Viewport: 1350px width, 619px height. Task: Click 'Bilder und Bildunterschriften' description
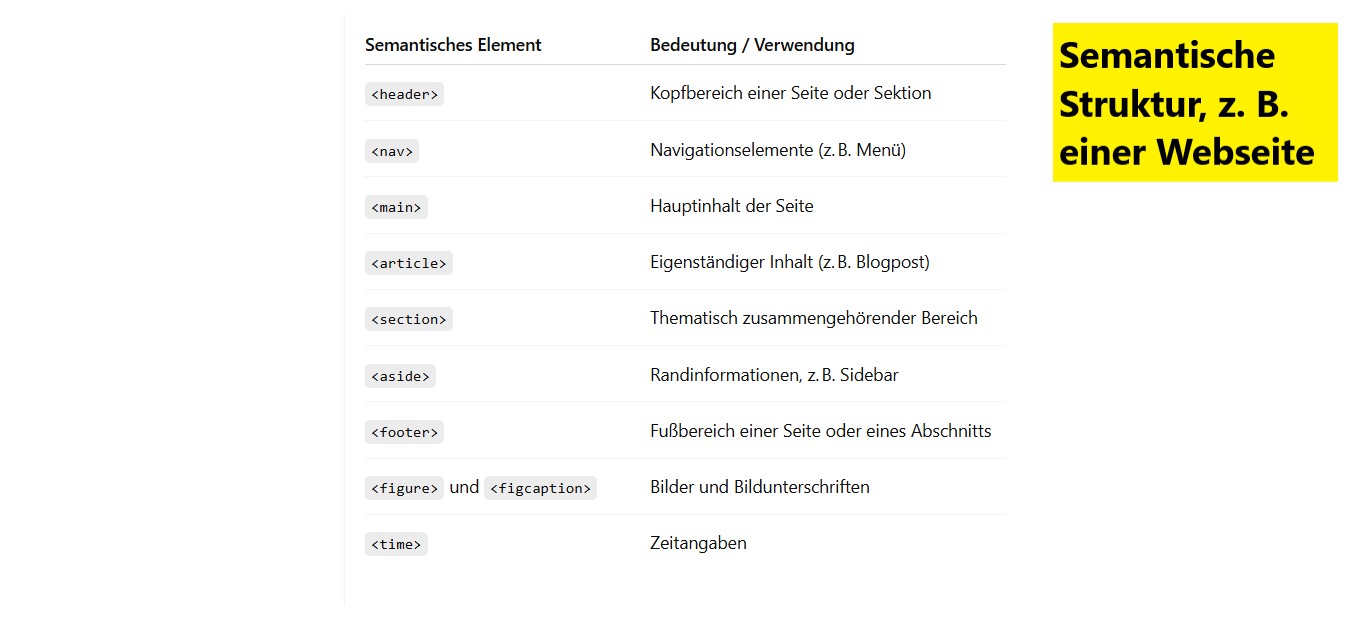point(760,487)
